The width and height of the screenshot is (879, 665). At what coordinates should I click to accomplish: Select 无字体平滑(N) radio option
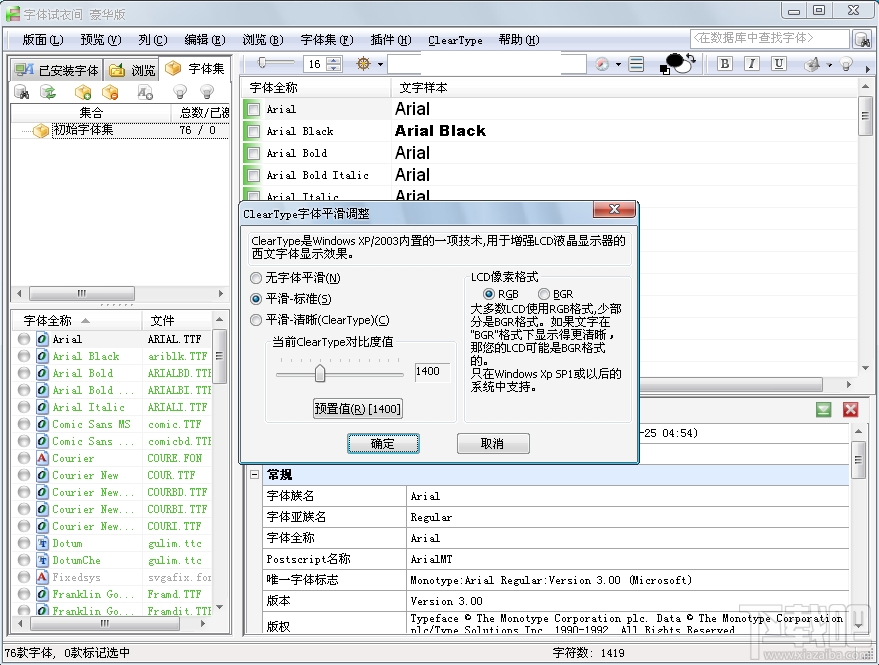point(256,278)
